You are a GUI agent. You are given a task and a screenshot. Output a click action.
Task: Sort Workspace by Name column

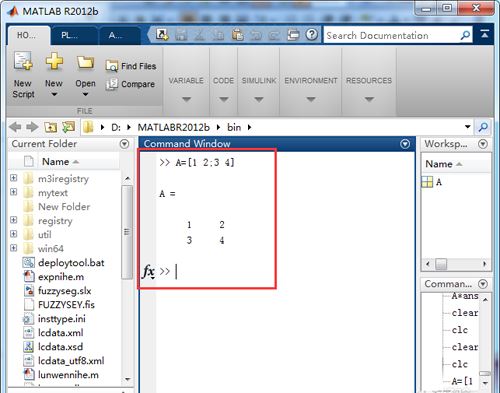(x=443, y=164)
